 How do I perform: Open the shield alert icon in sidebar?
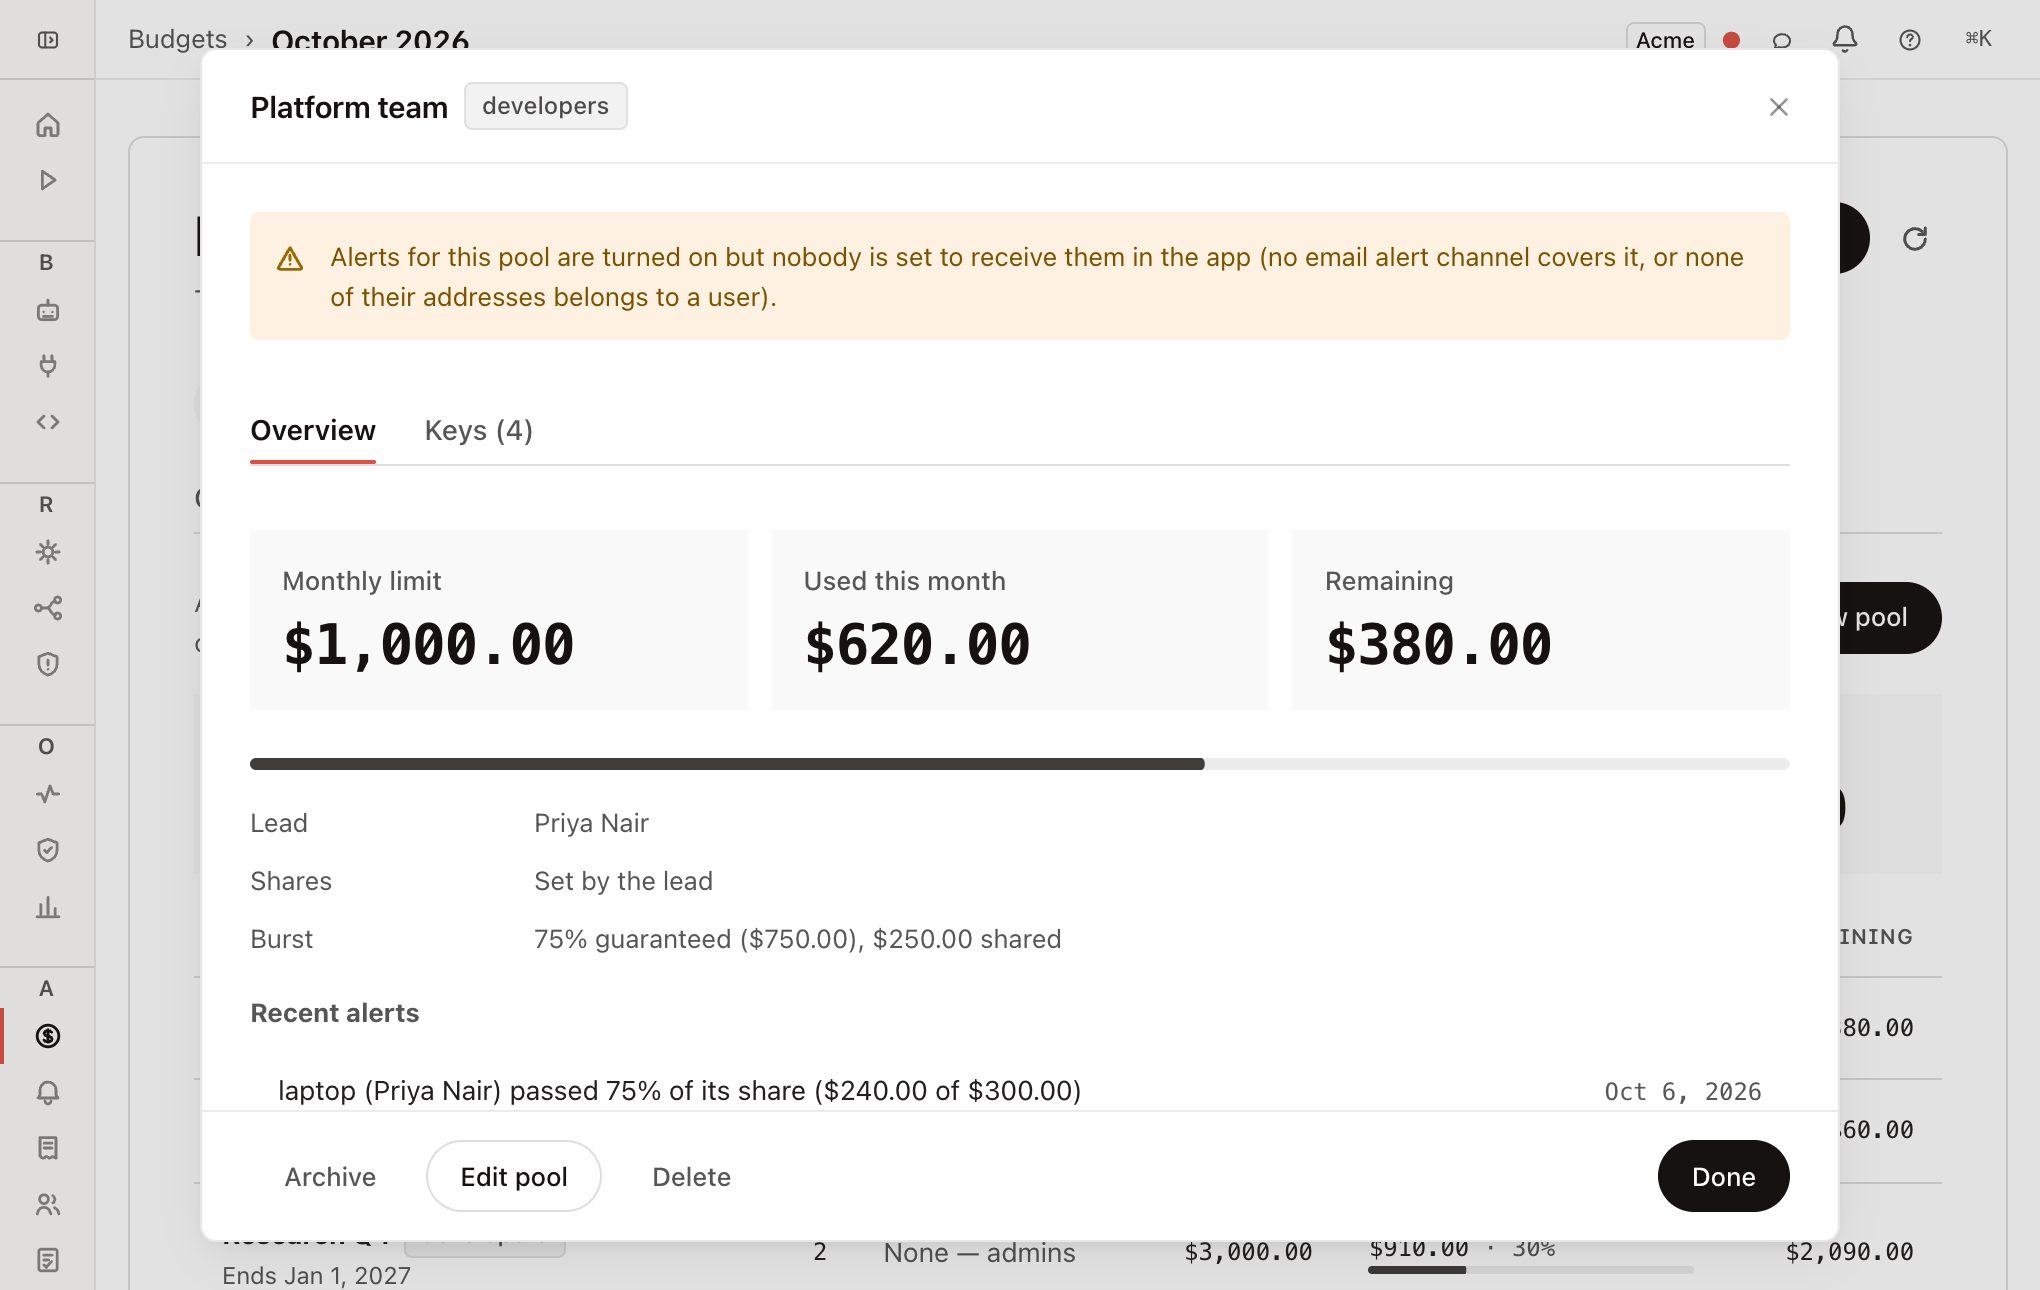point(47,664)
